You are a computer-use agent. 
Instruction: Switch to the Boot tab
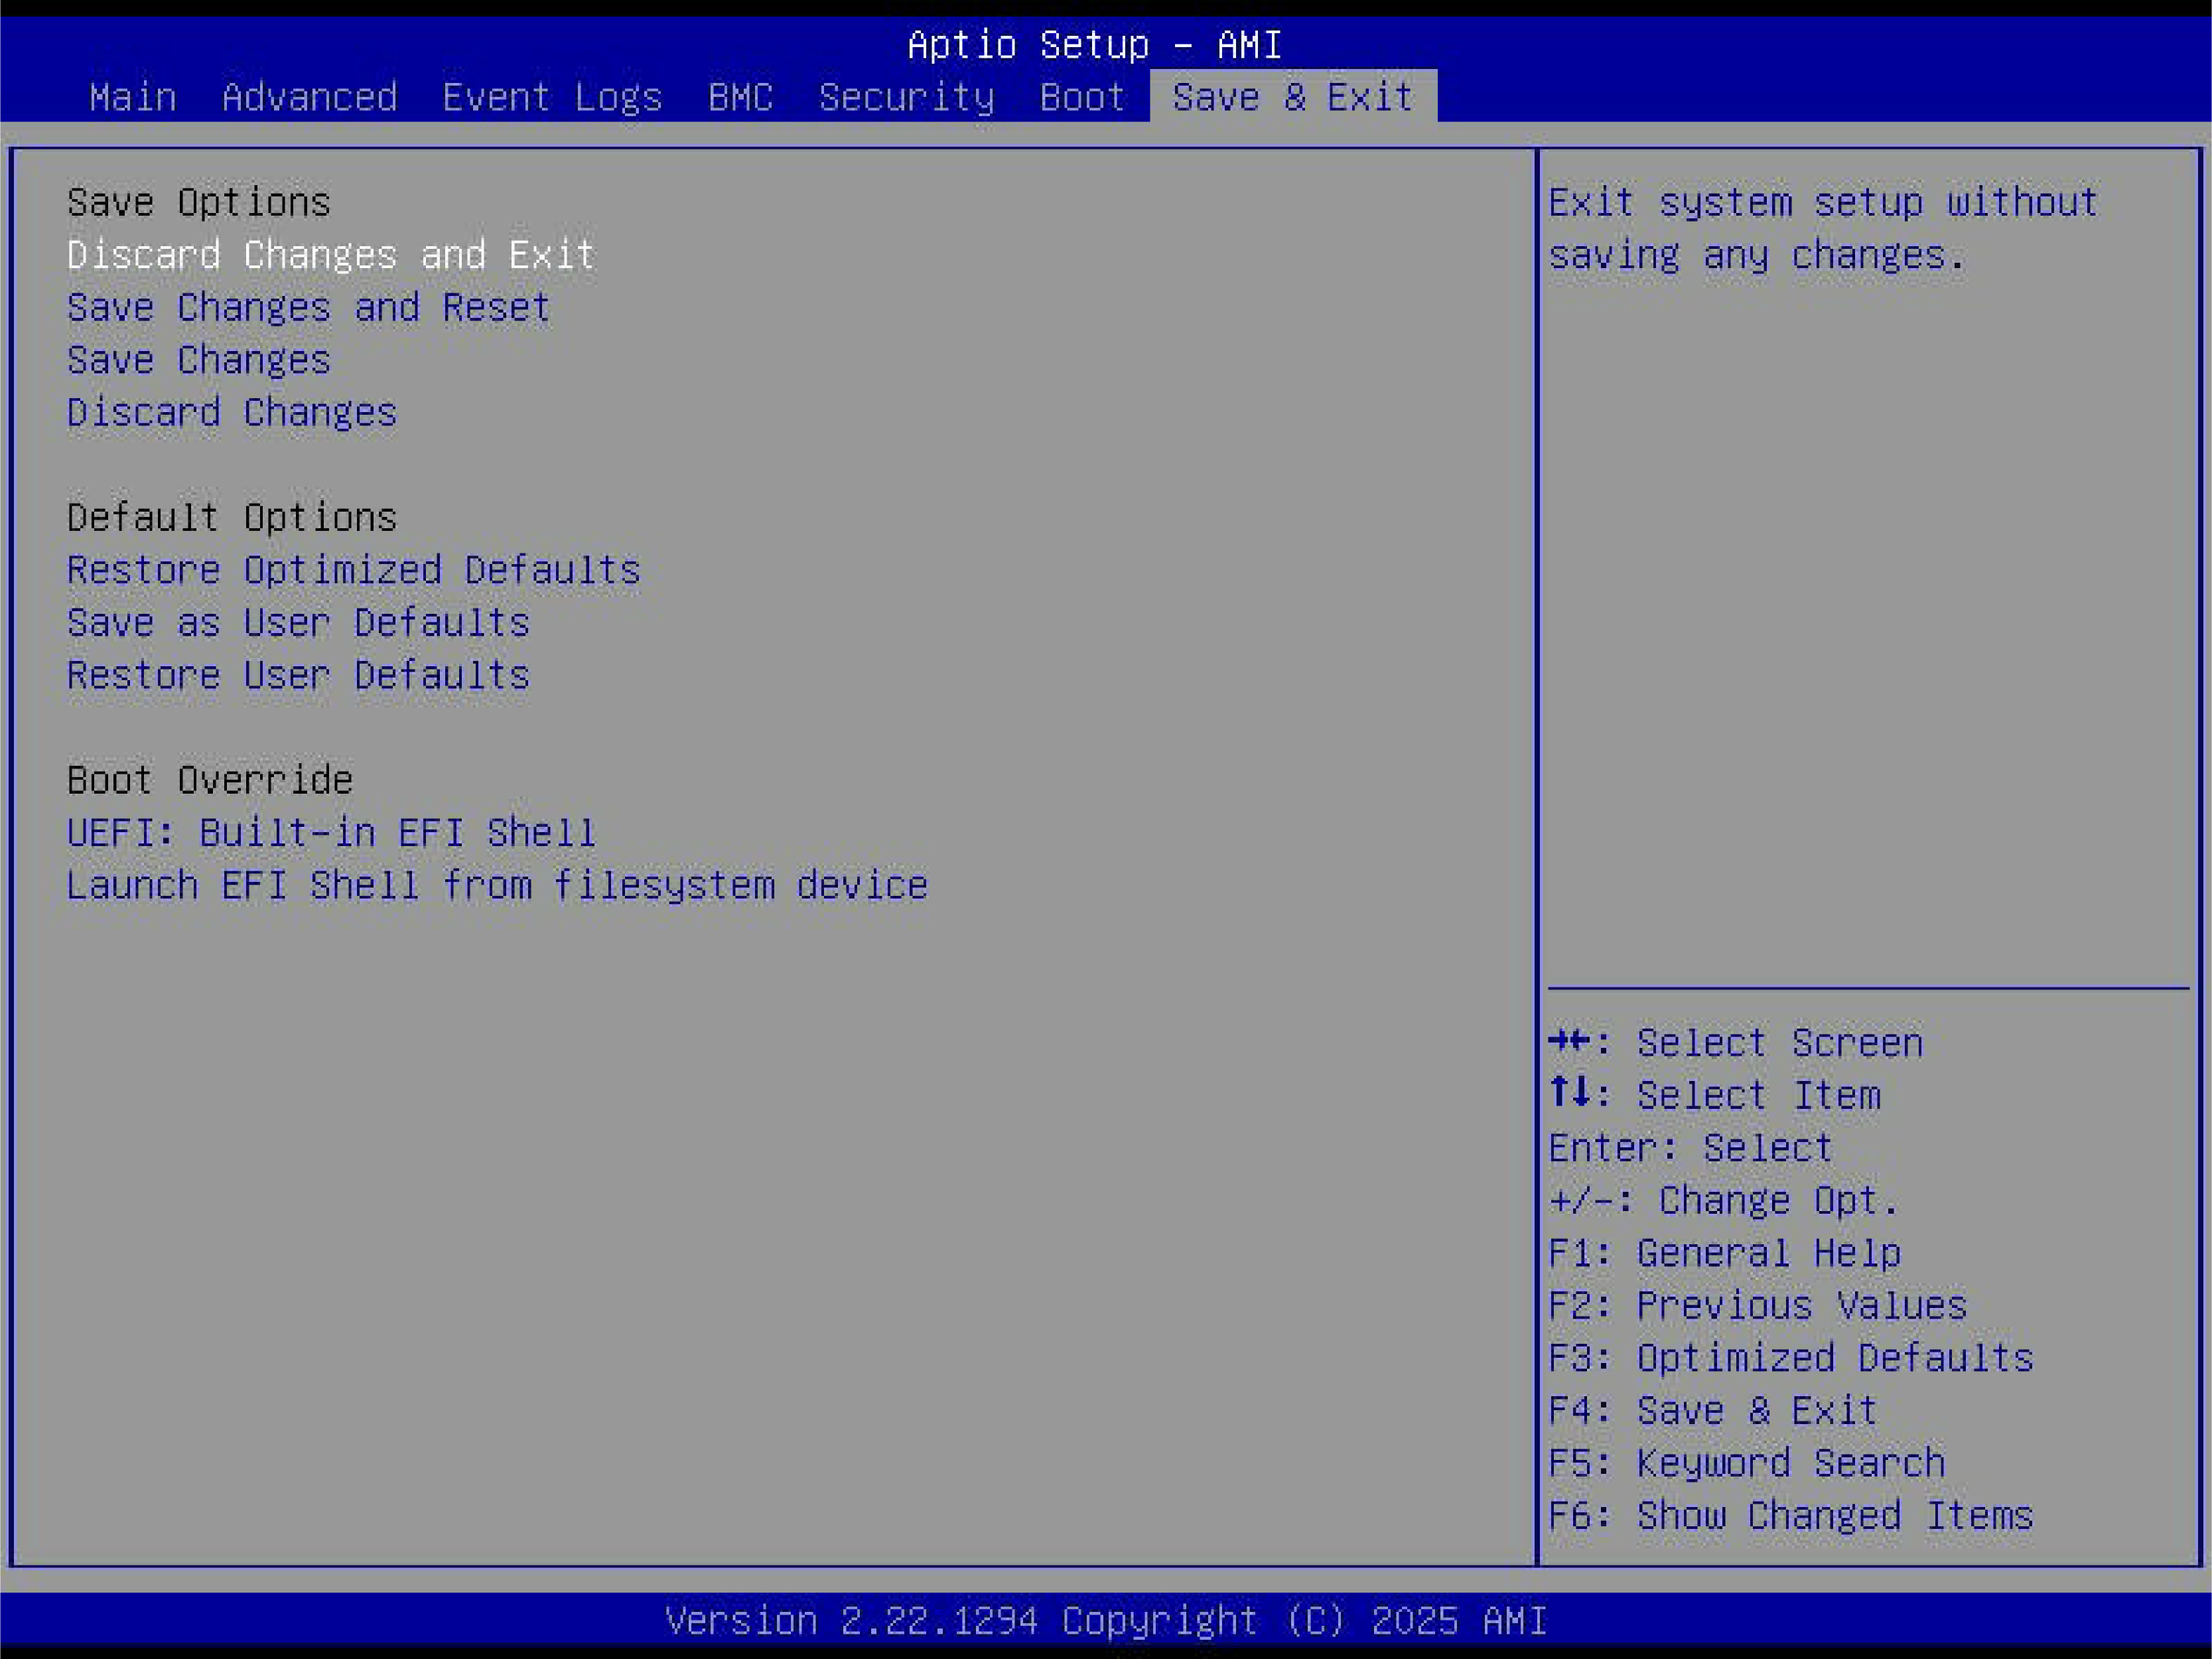(x=1082, y=97)
